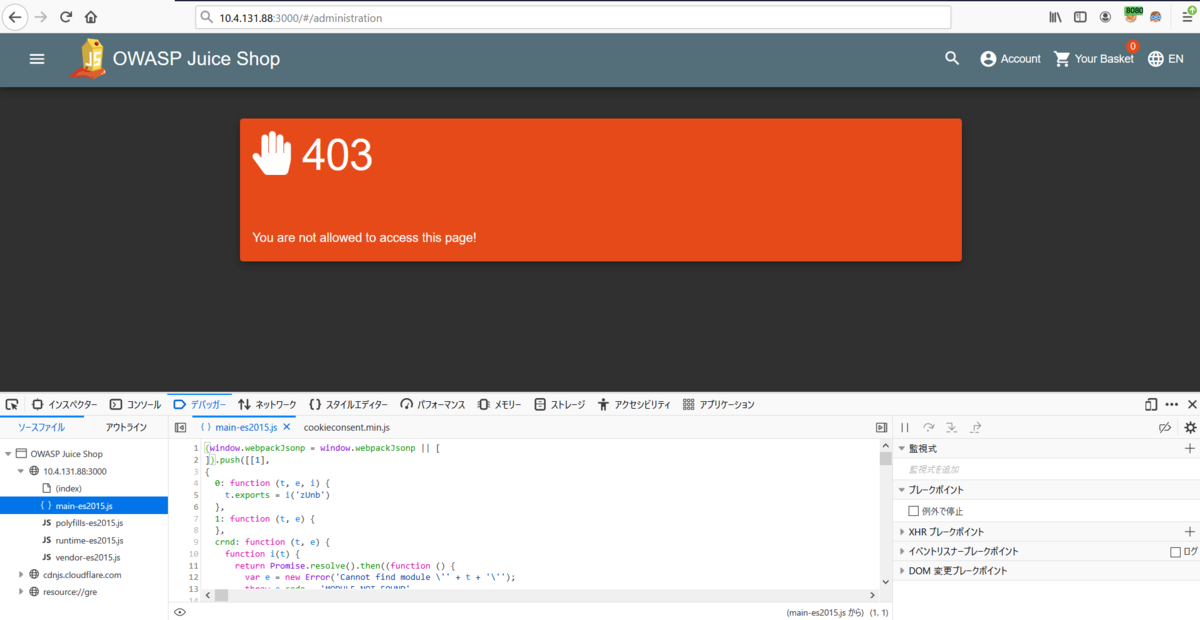This screenshot has height=620, width=1200.
Task: Open the (index) file
Action: pos(68,488)
